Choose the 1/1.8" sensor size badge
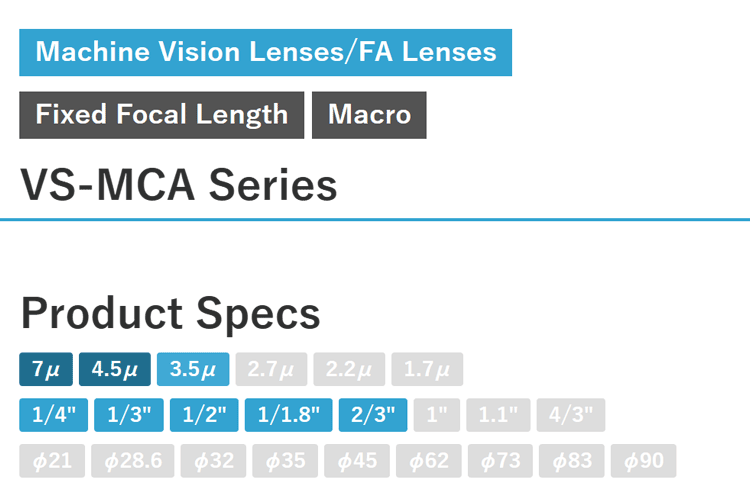 click(288, 414)
